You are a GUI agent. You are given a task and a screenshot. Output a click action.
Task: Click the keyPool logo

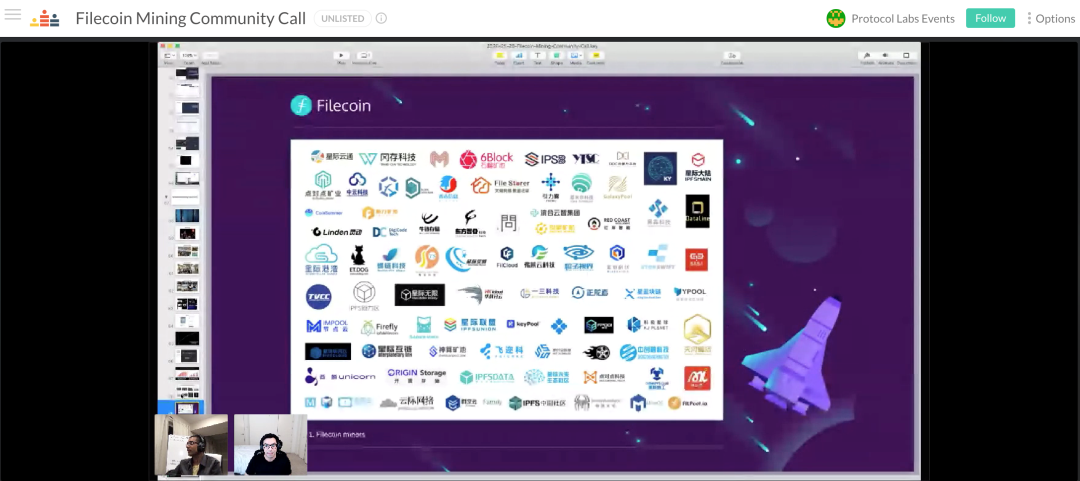pyautogui.click(x=523, y=324)
